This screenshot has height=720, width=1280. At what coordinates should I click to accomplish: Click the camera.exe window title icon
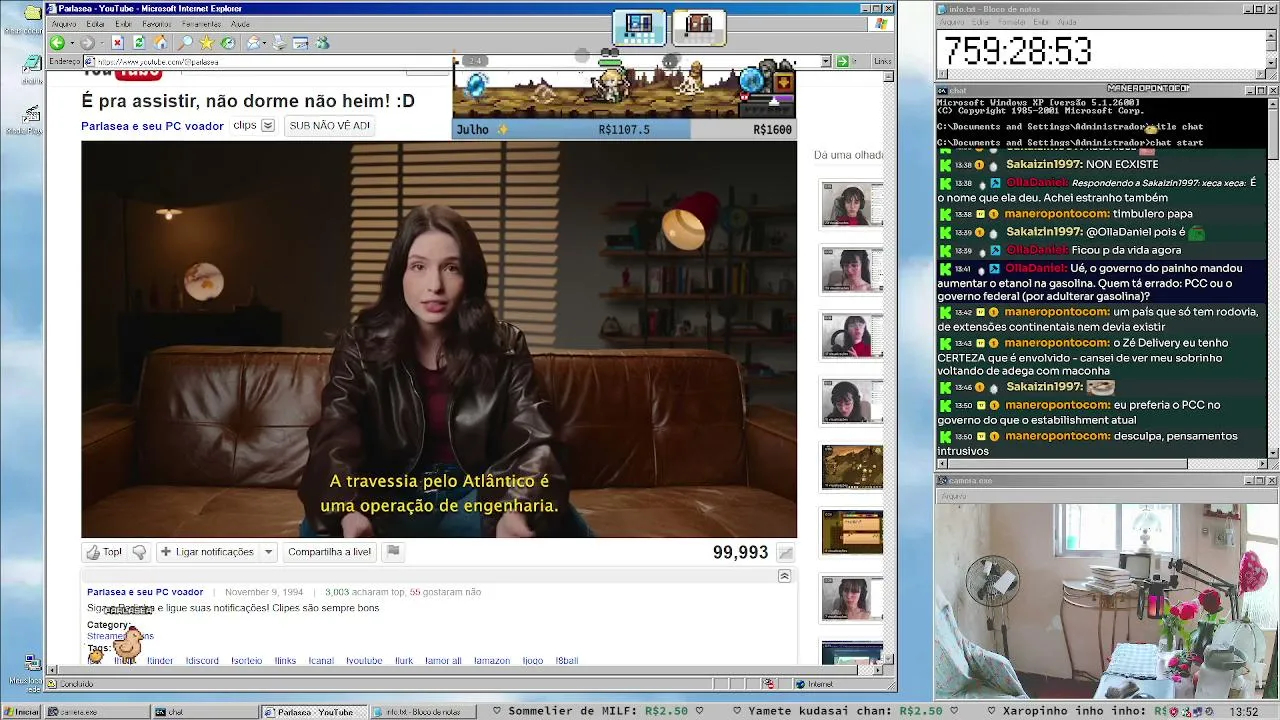942,481
